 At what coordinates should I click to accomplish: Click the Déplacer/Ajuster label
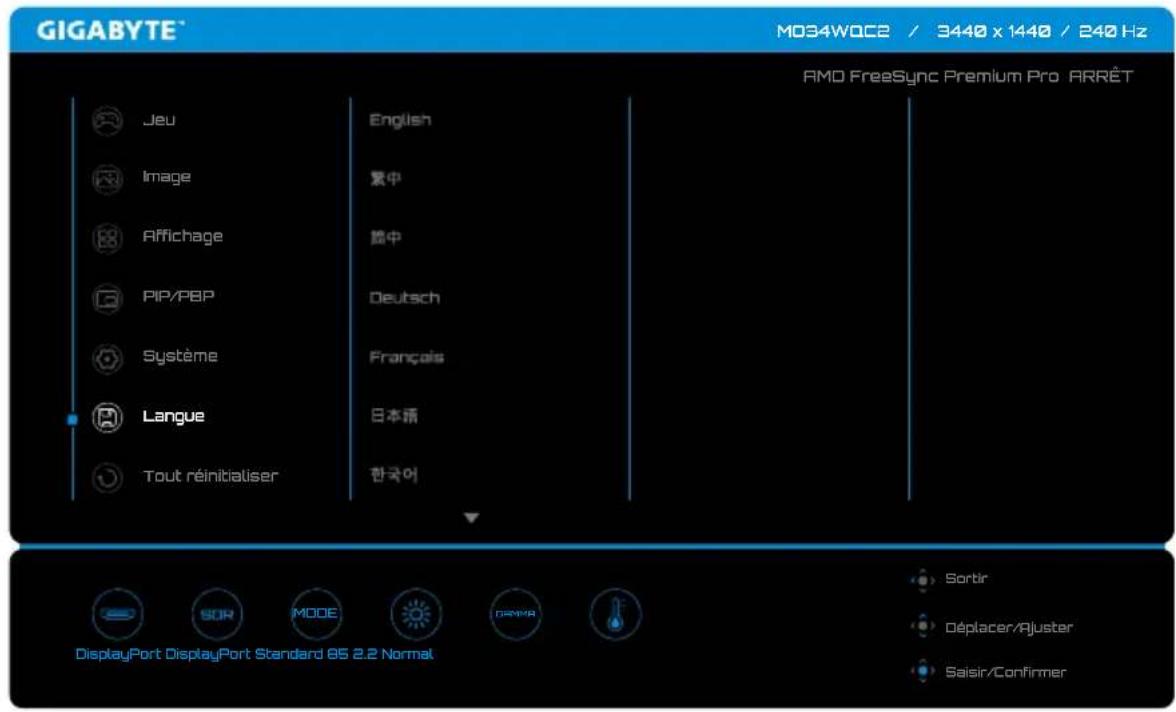coord(1009,627)
